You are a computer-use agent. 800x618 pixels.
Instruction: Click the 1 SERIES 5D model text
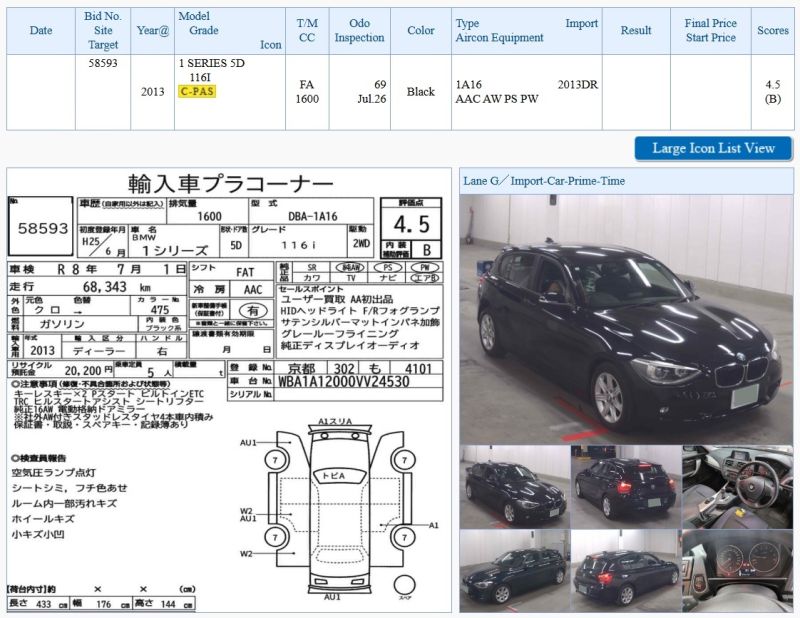tap(212, 63)
